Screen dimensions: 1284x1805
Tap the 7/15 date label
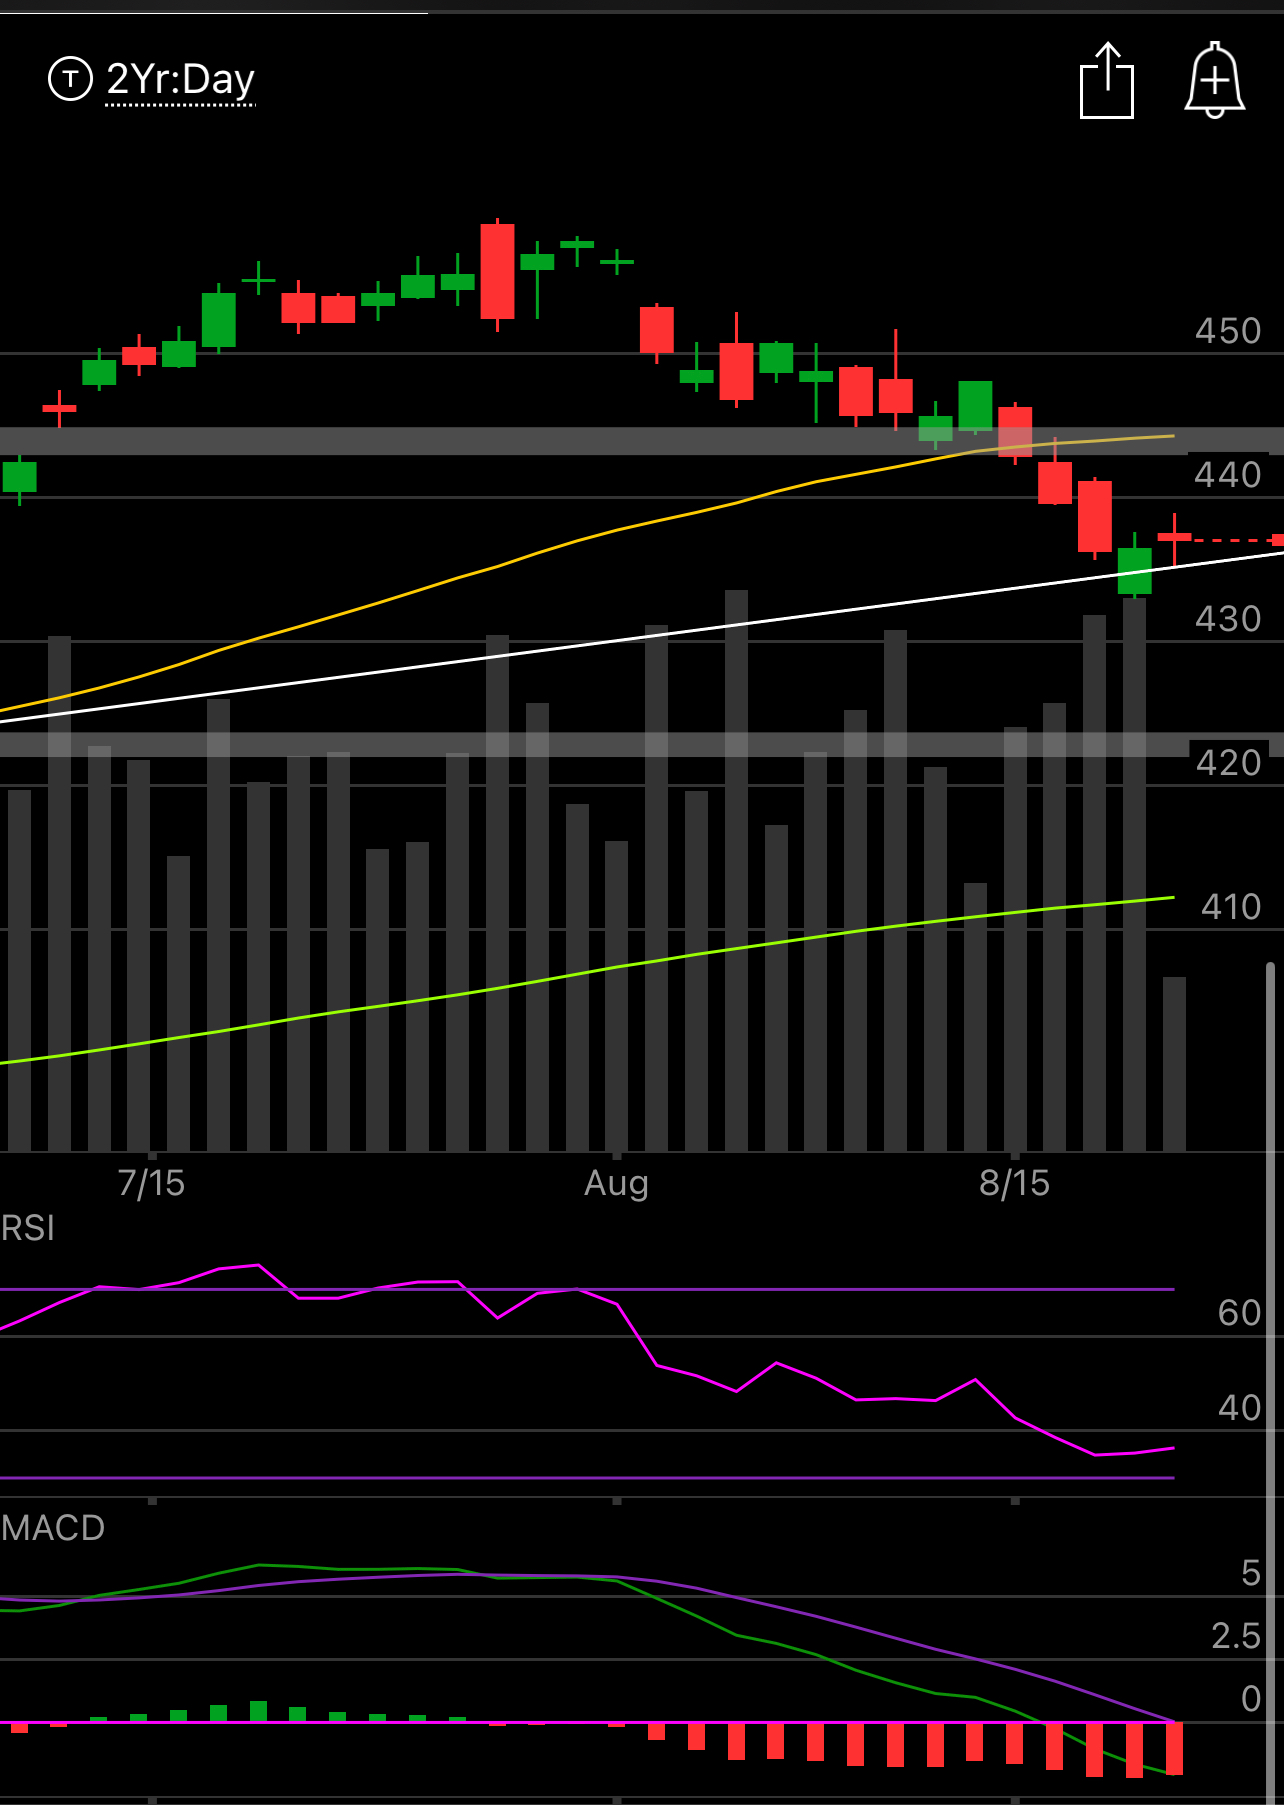coord(151,1183)
